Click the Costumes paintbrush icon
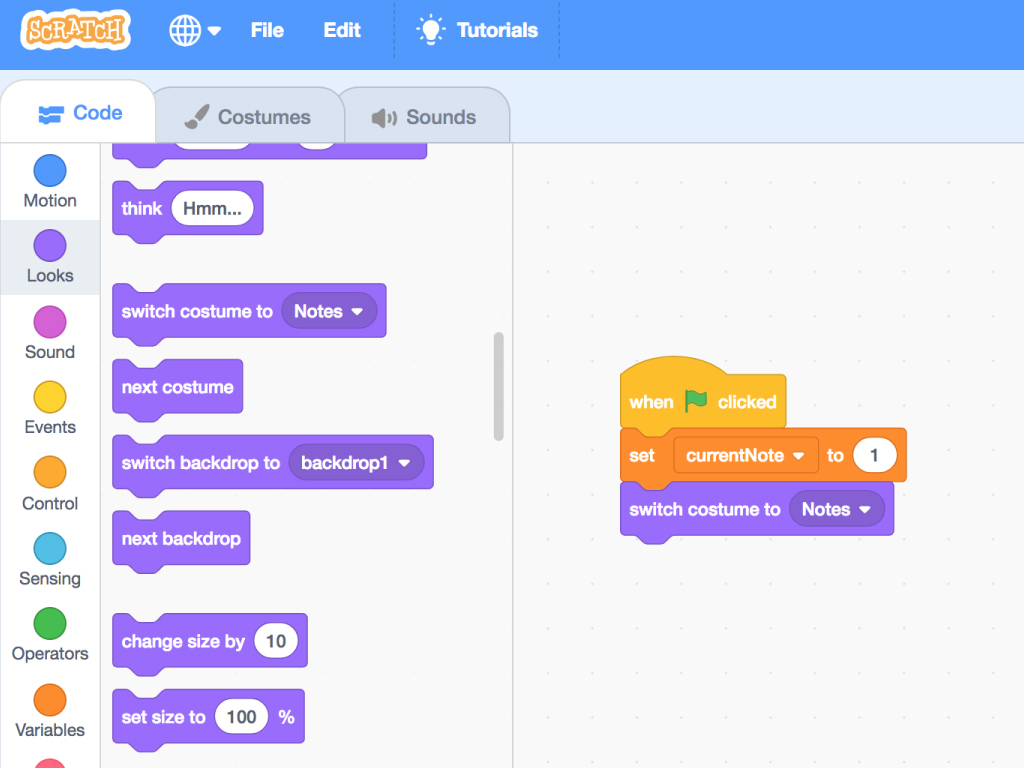The height and width of the screenshot is (768, 1024). pos(197,117)
